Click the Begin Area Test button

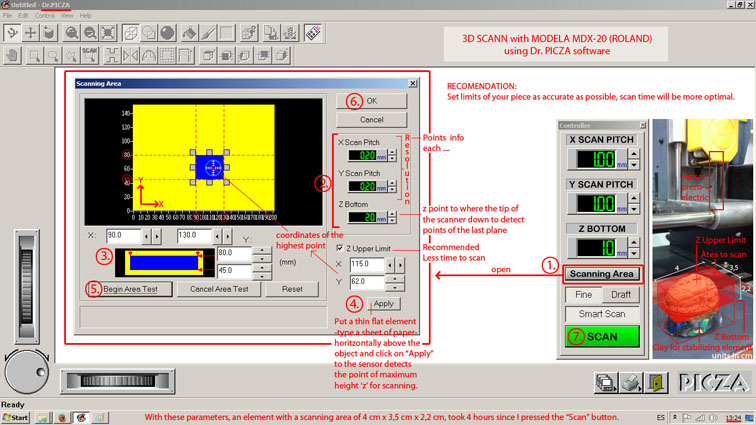point(130,289)
